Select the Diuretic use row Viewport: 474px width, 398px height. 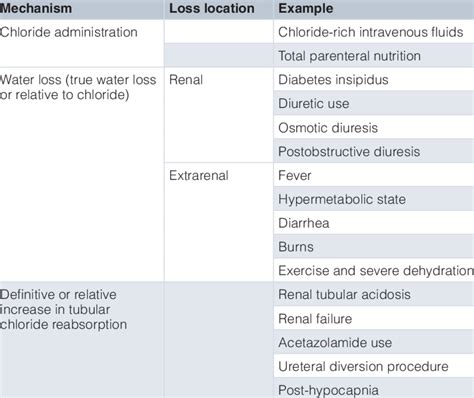pyautogui.click(x=374, y=103)
